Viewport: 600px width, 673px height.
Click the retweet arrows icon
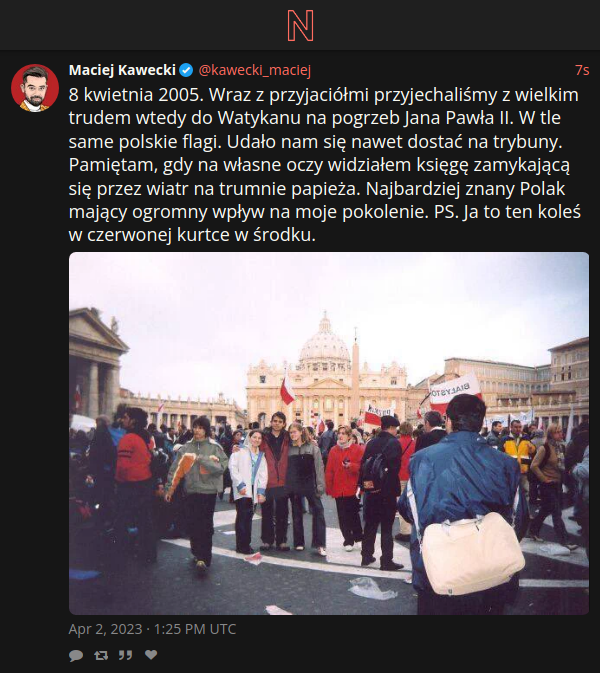[101, 655]
